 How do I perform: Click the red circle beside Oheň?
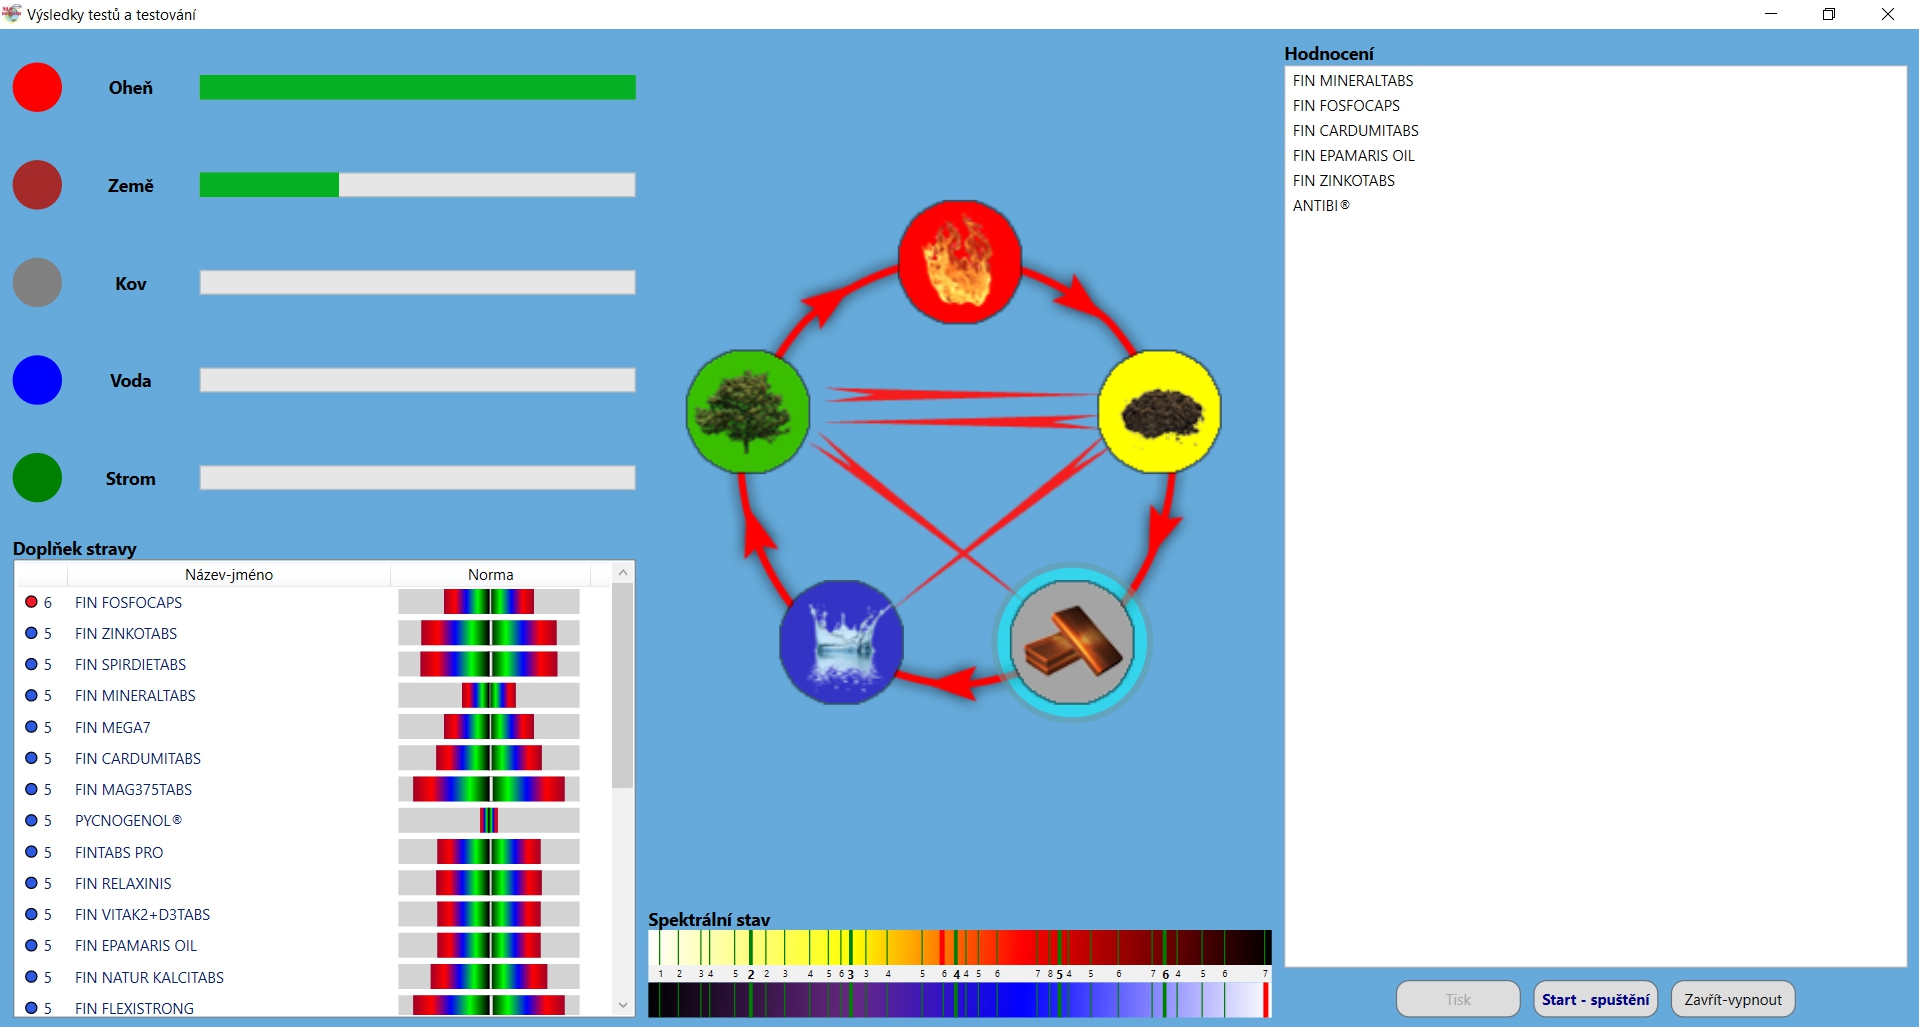click(x=37, y=88)
